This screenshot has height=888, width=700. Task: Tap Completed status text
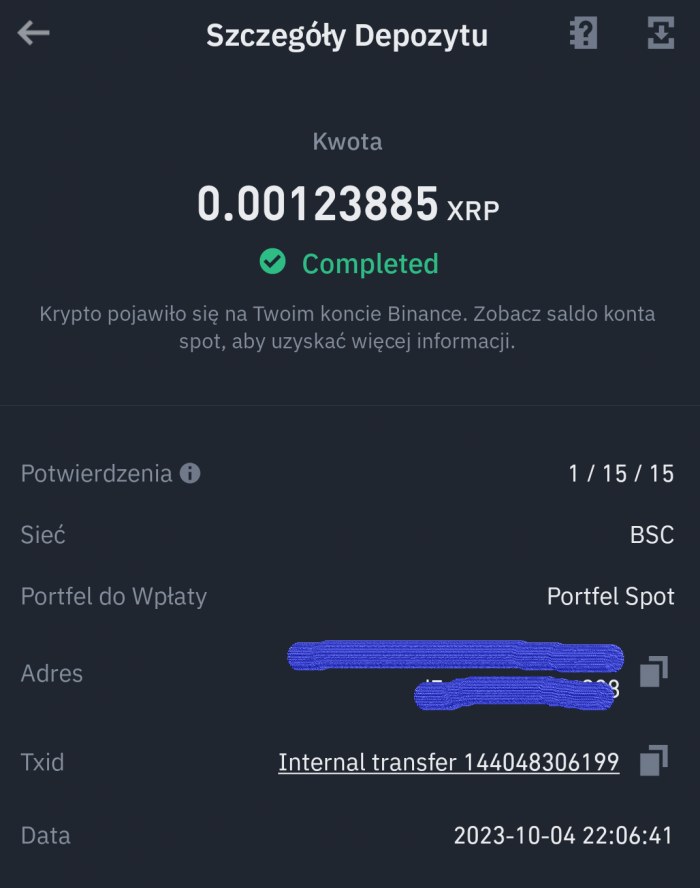(370, 263)
